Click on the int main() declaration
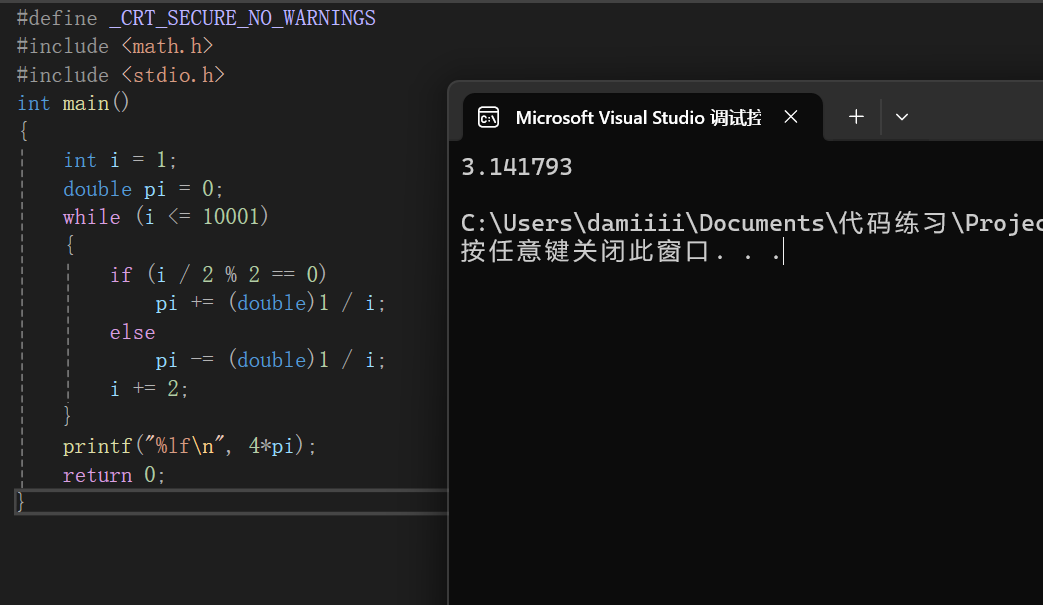This screenshot has height=605, width=1043. (74, 103)
